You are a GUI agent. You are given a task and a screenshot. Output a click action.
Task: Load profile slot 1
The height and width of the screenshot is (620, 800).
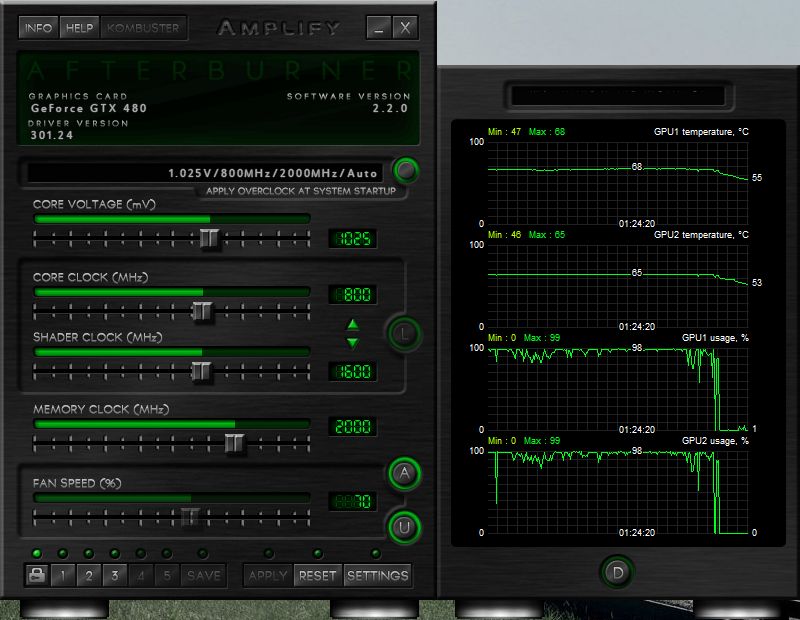pos(63,575)
